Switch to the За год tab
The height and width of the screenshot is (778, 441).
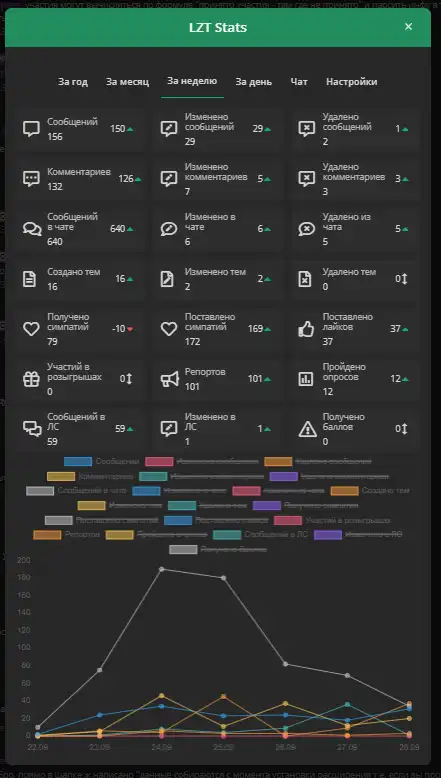[73, 82]
